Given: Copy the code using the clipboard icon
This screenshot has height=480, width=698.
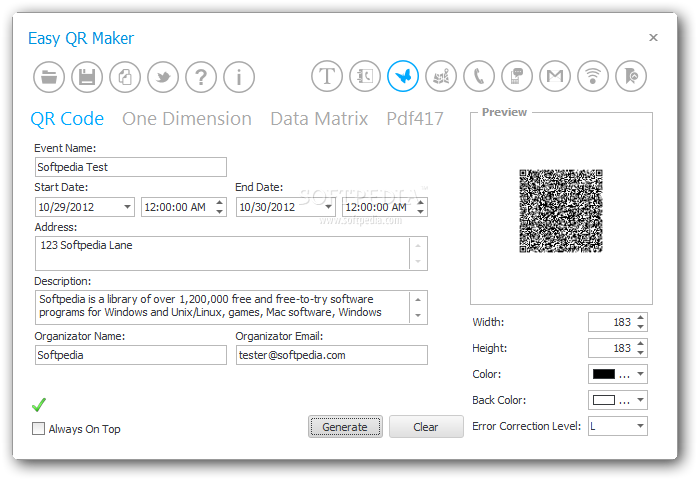Looking at the screenshot, I should tap(125, 77).
